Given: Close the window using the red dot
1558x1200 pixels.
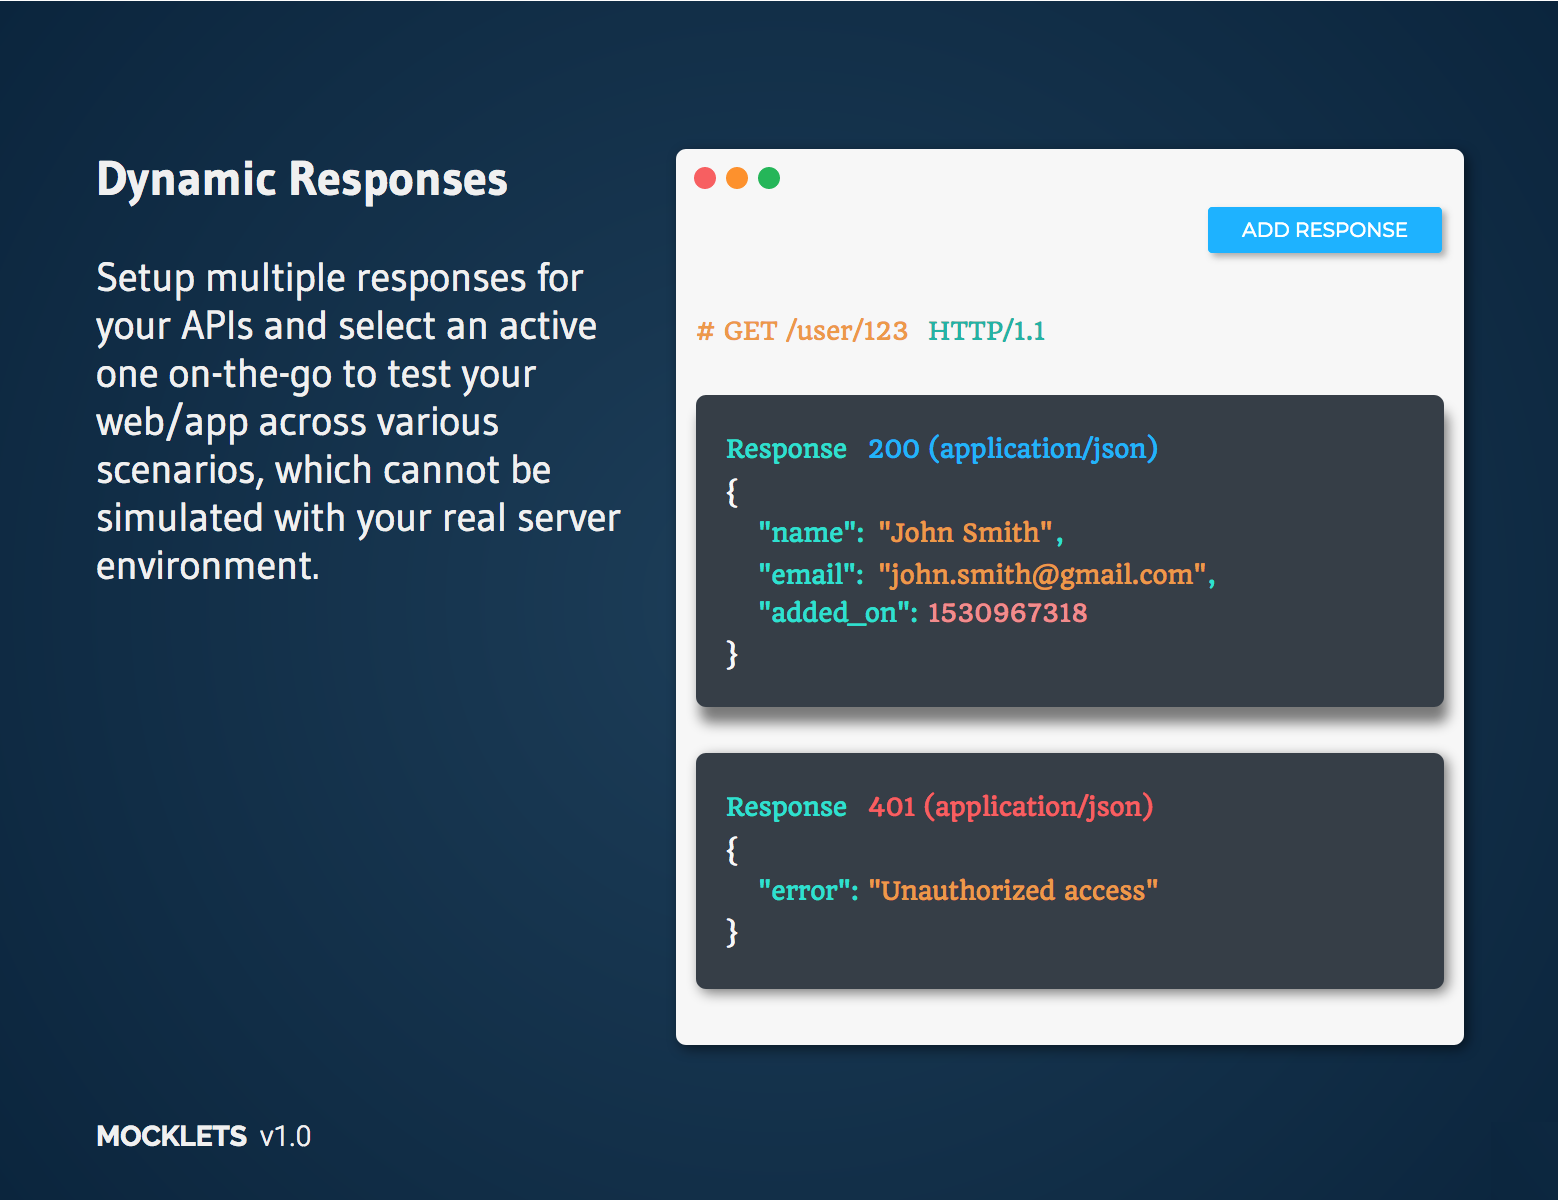Looking at the screenshot, I should coord(705,178).
